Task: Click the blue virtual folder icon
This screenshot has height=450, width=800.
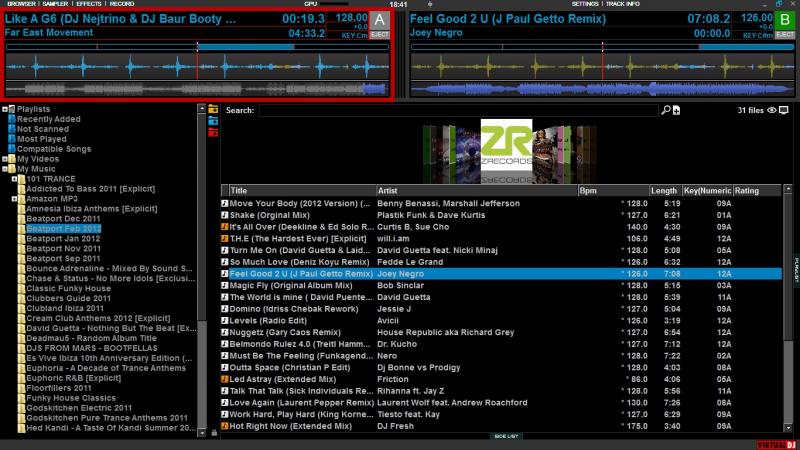Action: pos(213,121)
